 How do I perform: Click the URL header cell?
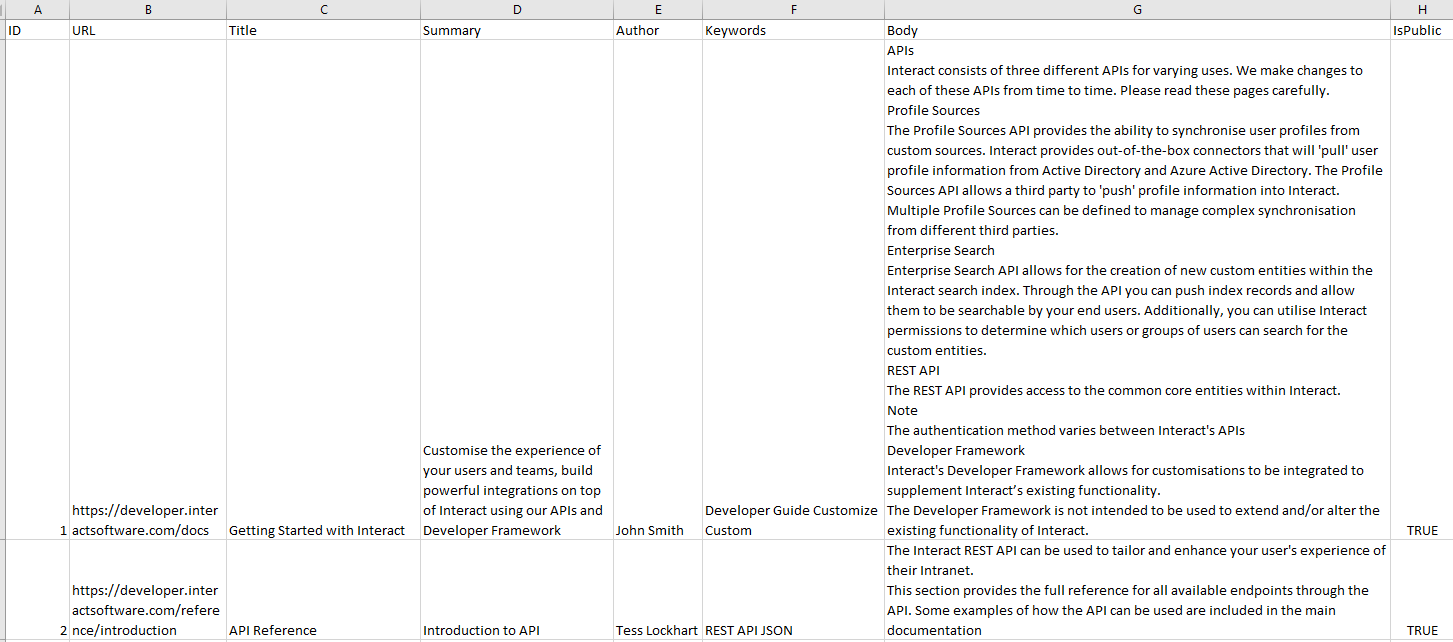(x=148, y=30)
